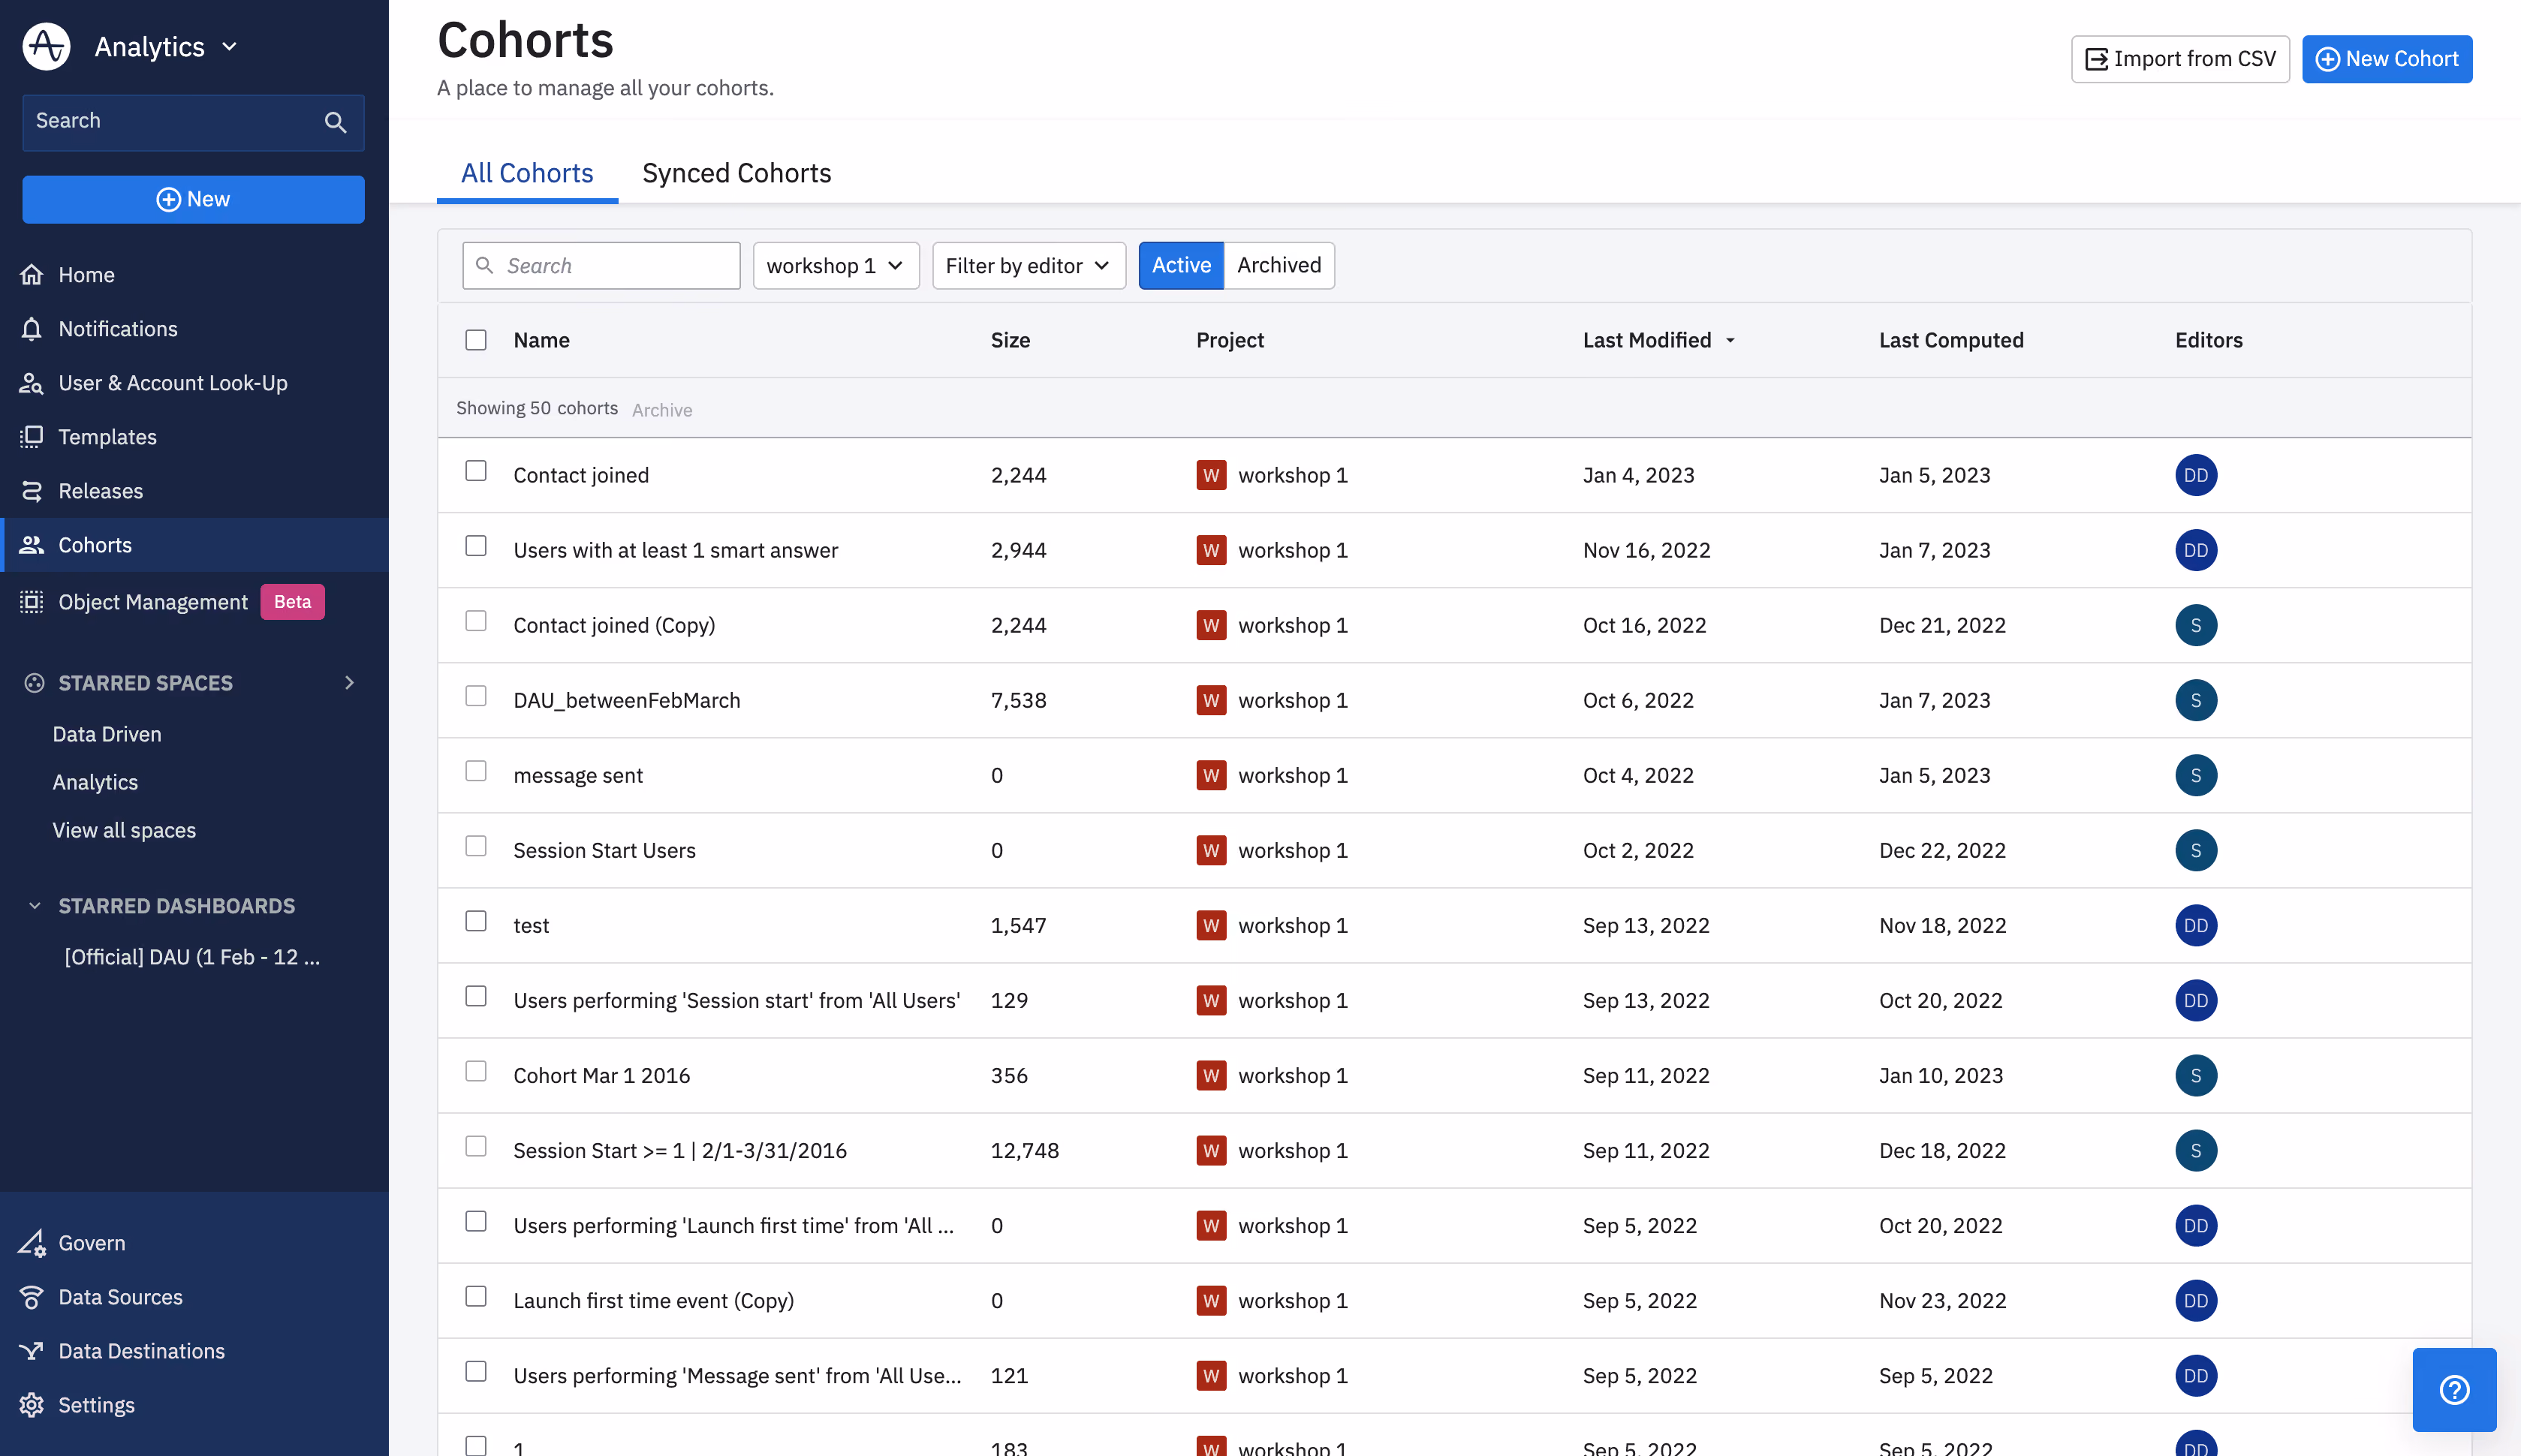The height and width of the screenshot is (1456, 2521).
Task: Tick the select-all checkbox in table header
Action: pyautogui.click(x=476, y=340)
